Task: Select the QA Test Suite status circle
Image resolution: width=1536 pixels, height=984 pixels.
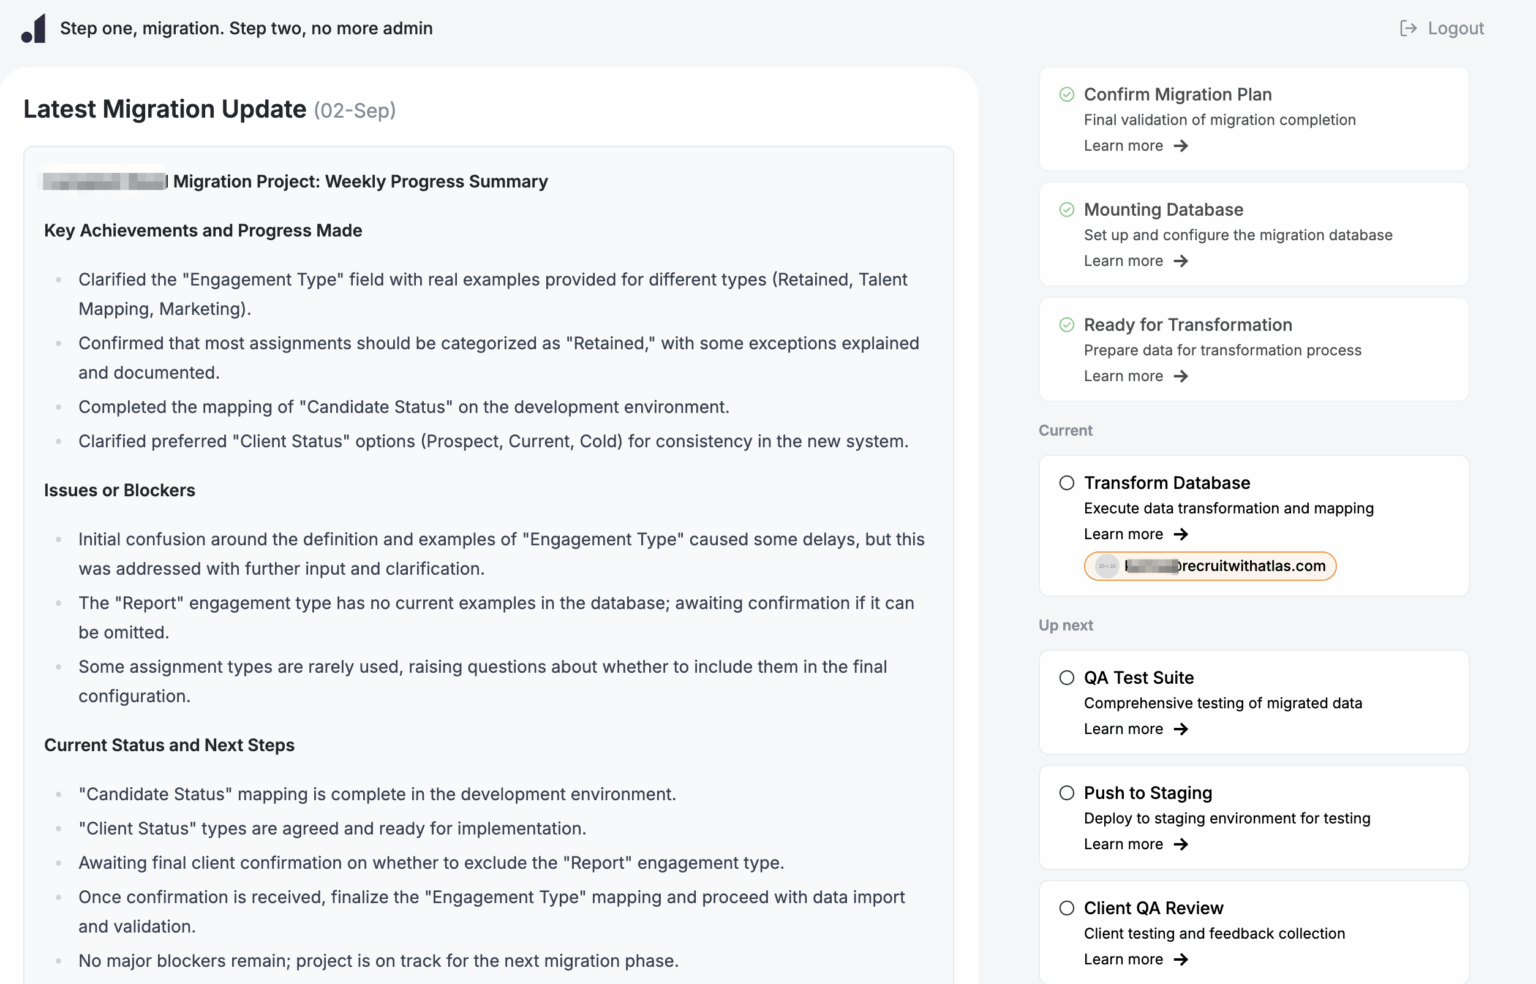Action: coord(1066,677)
